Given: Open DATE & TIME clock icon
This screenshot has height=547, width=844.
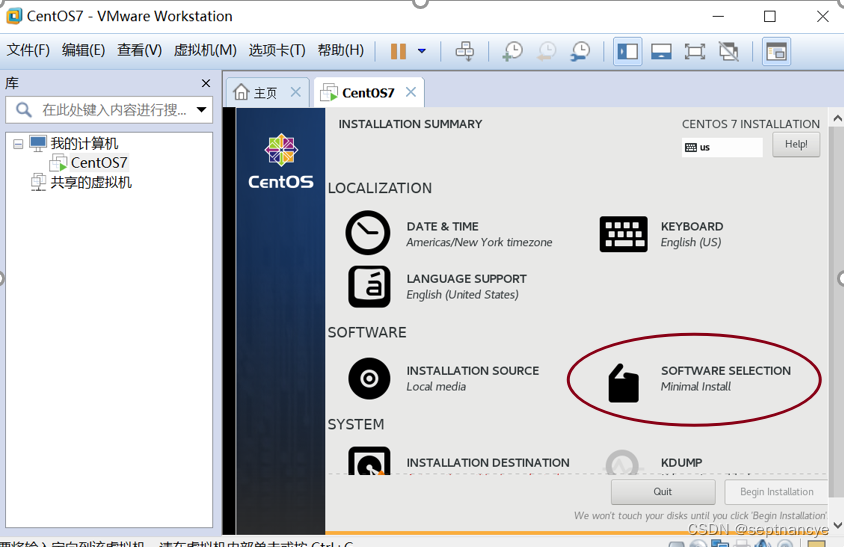Looking at the screenshot, I should click(x=368, y=233).
